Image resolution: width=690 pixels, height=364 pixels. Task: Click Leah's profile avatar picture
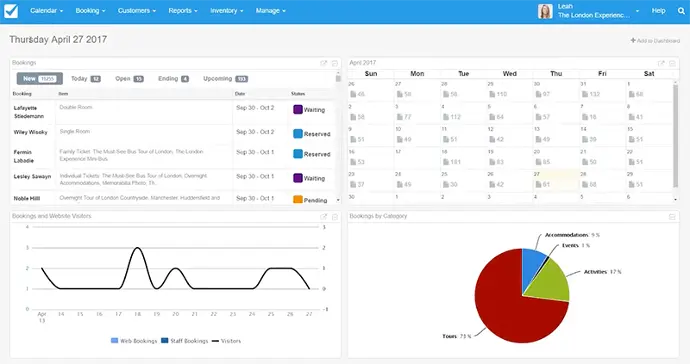(545, 11)
